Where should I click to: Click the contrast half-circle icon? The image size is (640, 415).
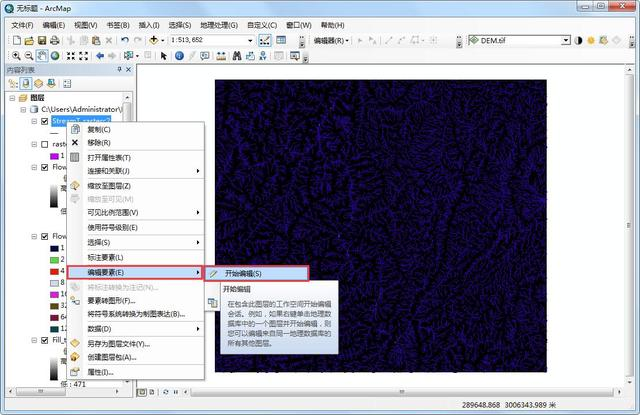tap(578, 40)
